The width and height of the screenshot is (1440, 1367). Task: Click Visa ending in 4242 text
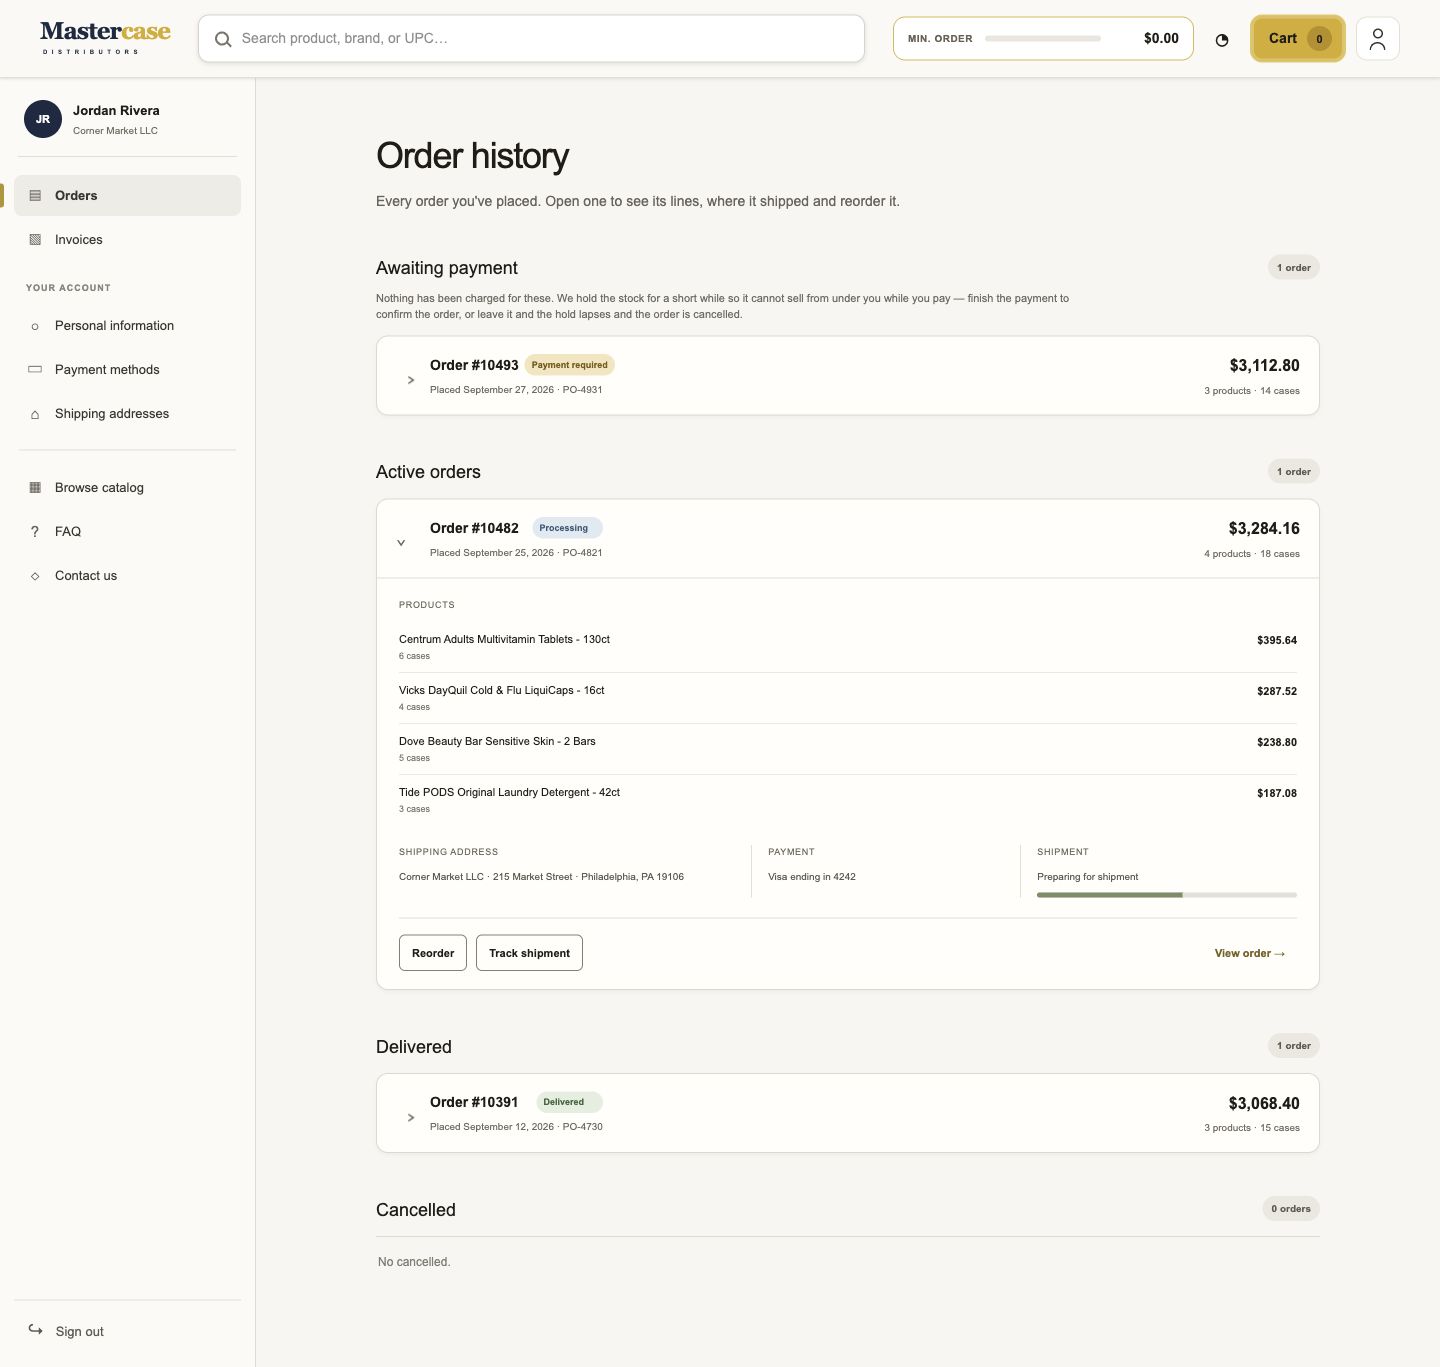click(812, 877)
